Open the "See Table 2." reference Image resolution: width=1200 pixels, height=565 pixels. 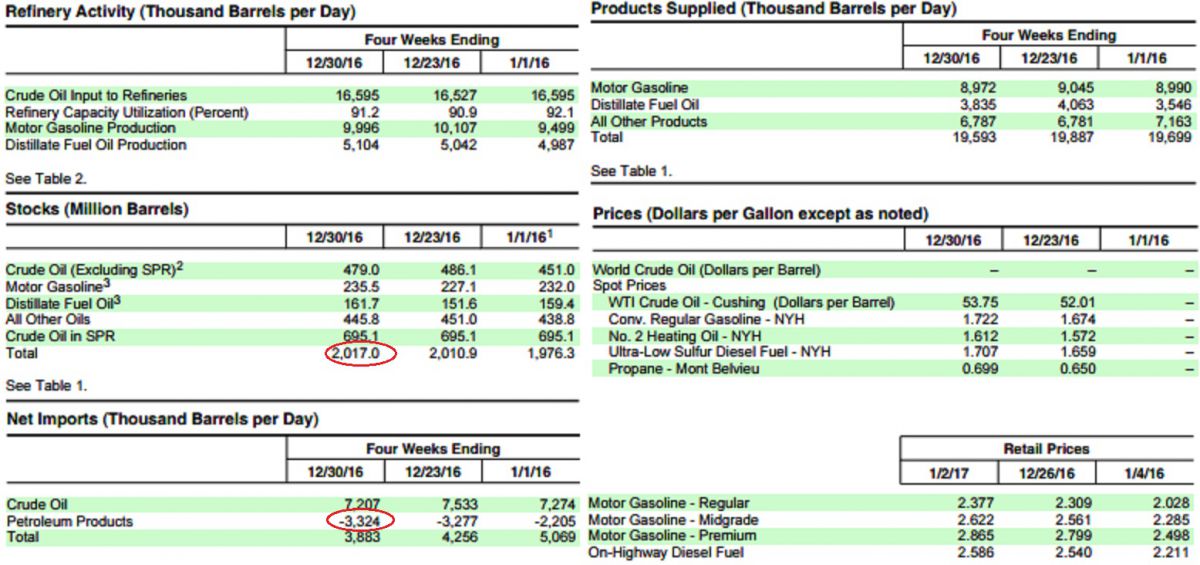coord(46,179)
